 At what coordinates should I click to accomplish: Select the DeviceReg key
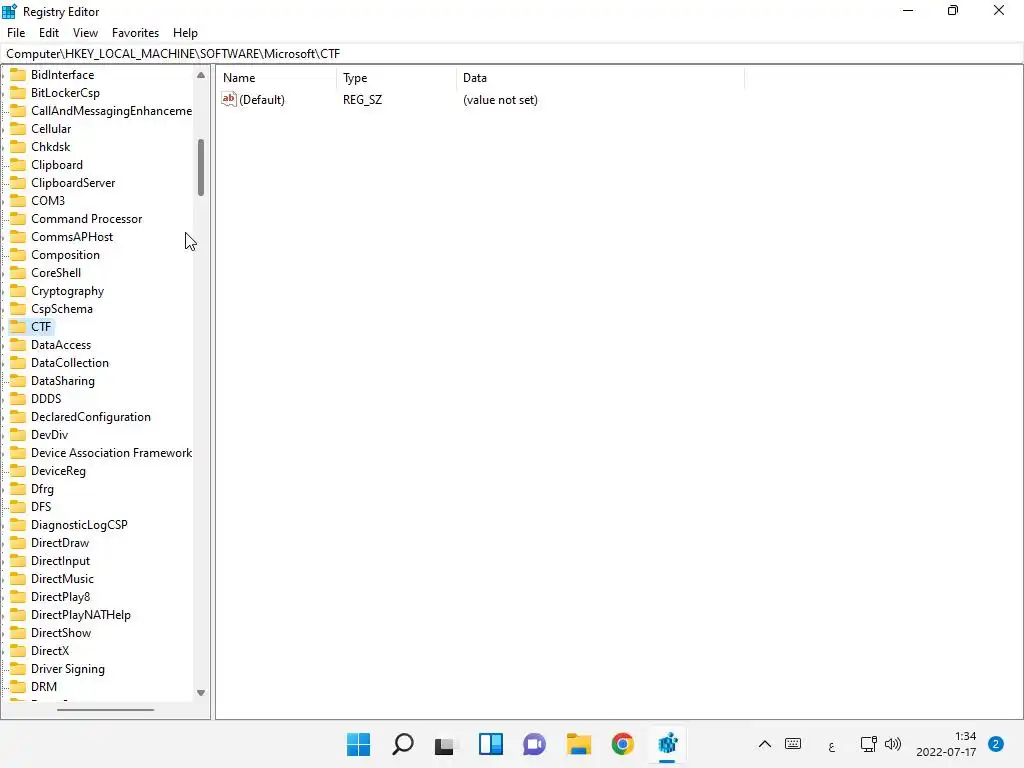click(58, 471)
